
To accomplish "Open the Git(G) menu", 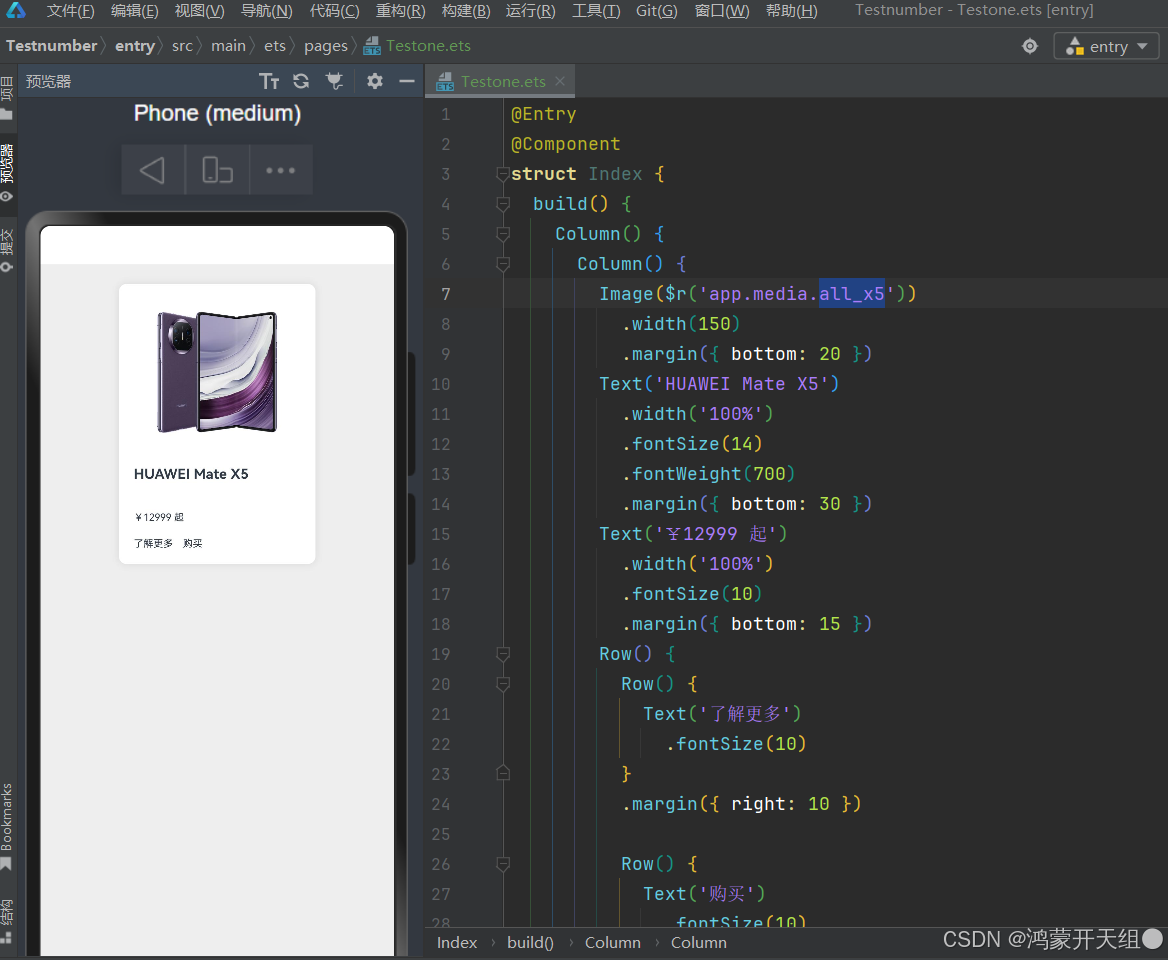I will pyautogui.click(x=656, y=11).
